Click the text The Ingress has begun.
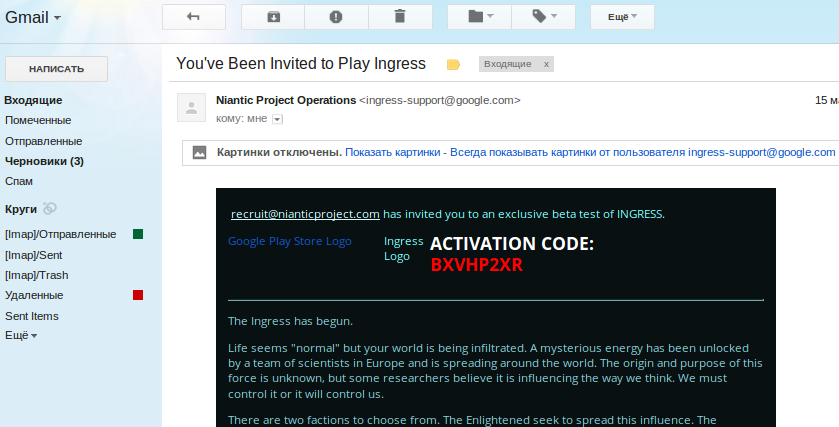This screenshot has width=839, height=427. coord(290,322)
